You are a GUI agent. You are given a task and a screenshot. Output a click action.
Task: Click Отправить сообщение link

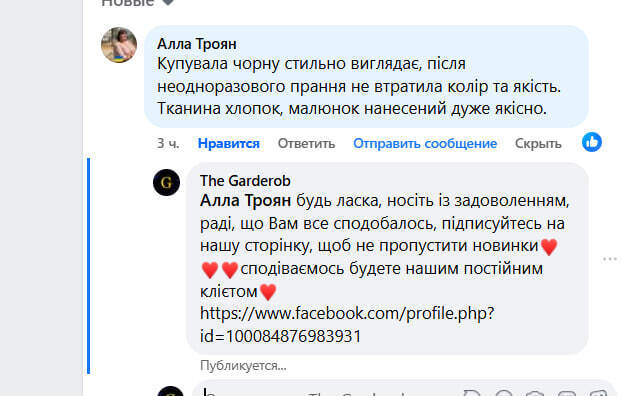pyautogui.click(x=425, y=143)
